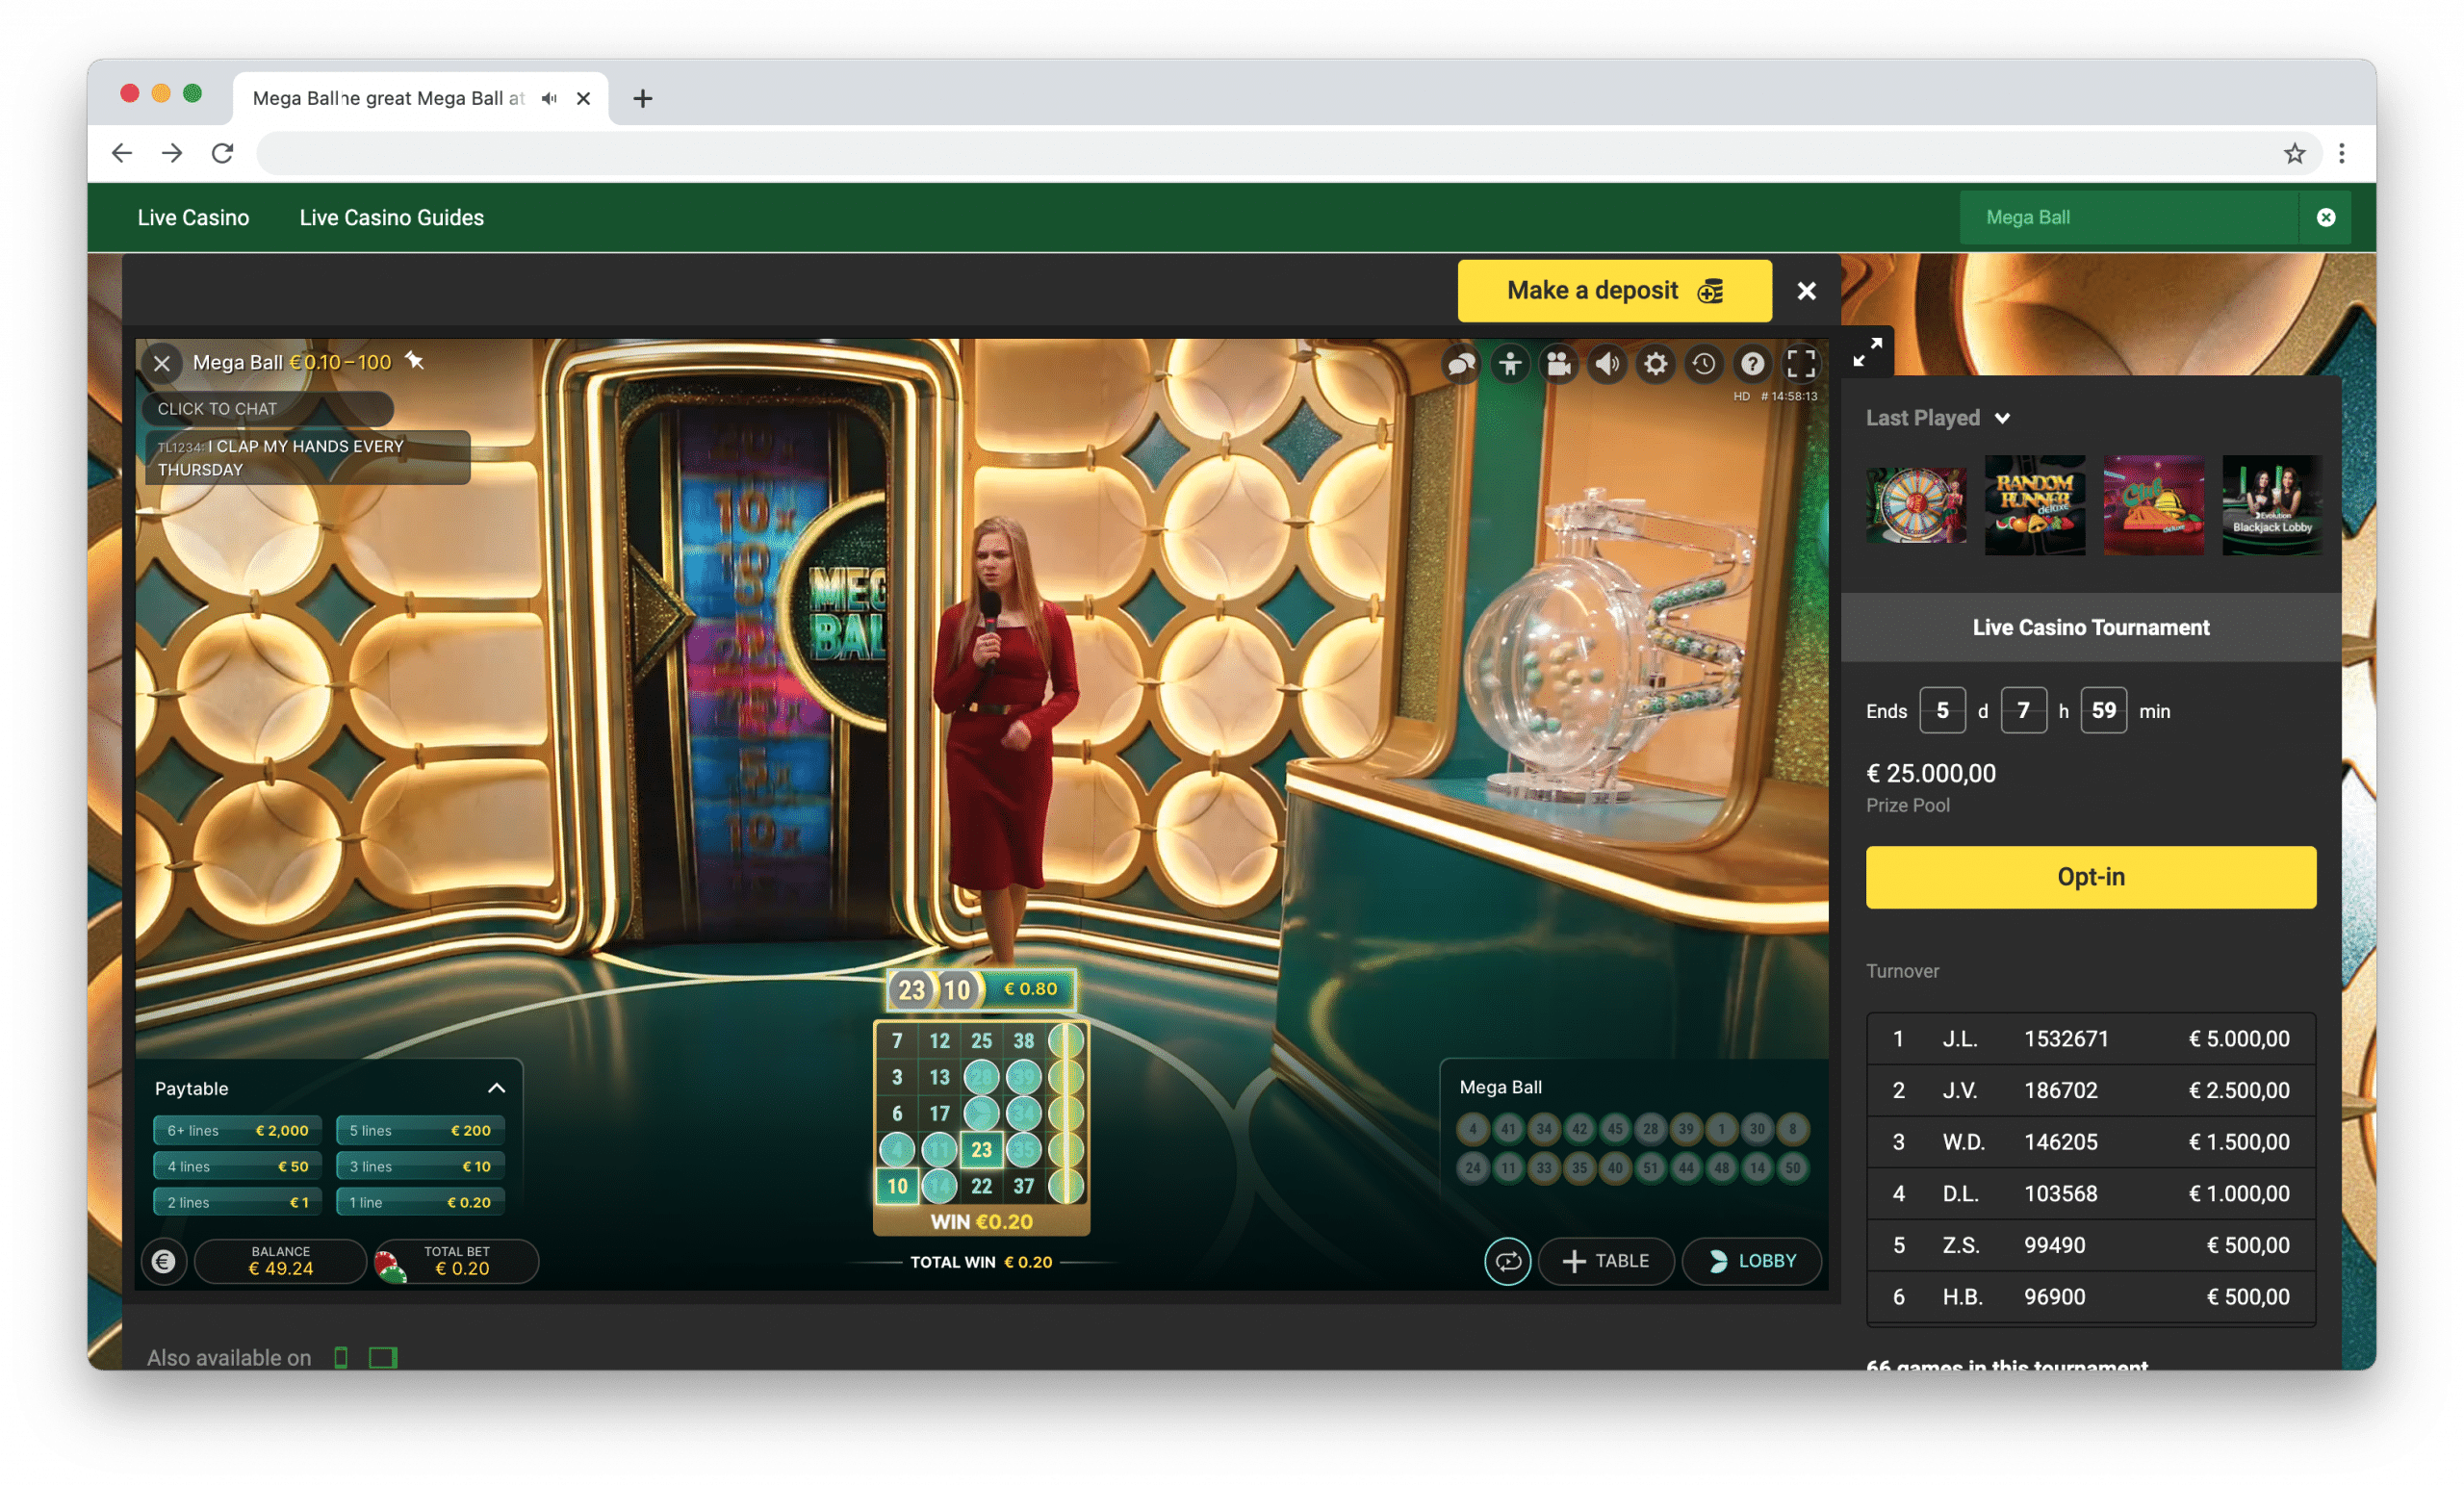Screen dimensions: 2464x1486
Task: Open the responsible gaming person icon
Action: click(x=1510, y=364)
